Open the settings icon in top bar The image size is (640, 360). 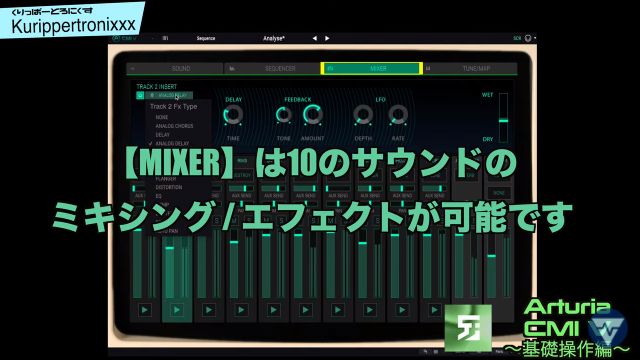tap(528, 38)
